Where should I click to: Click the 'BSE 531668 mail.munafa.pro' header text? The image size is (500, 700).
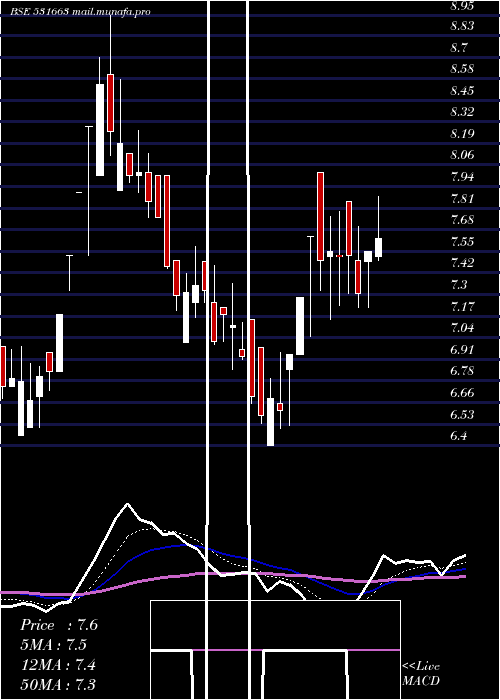(x=80, y=12)
